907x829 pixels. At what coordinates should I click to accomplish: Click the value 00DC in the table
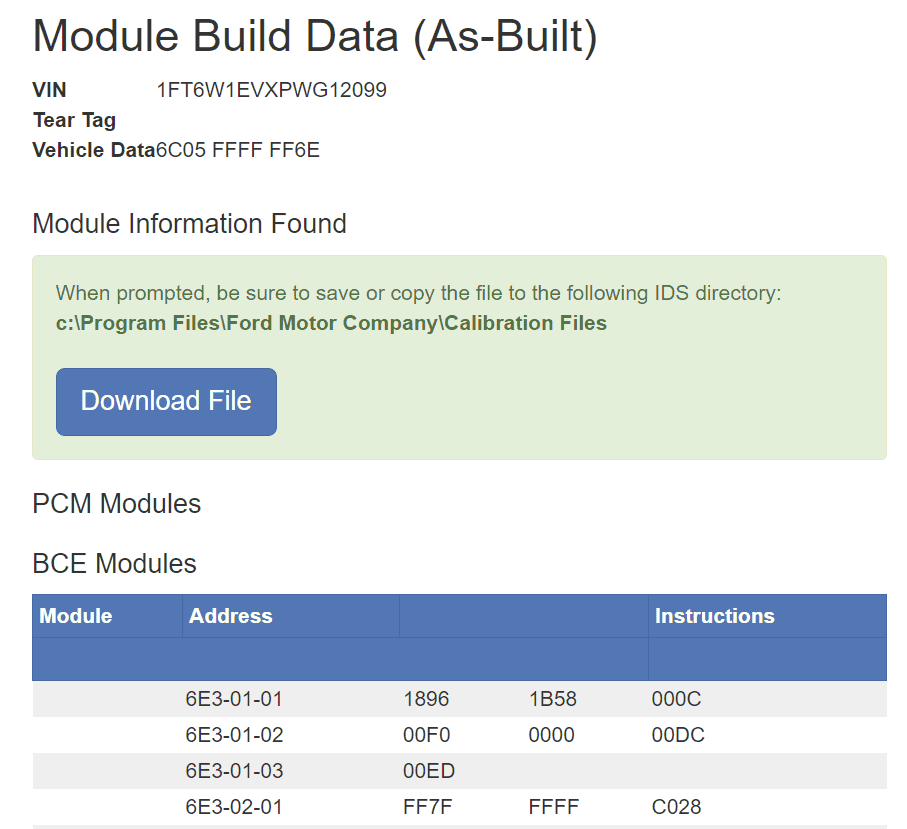(x=678, y=735)
